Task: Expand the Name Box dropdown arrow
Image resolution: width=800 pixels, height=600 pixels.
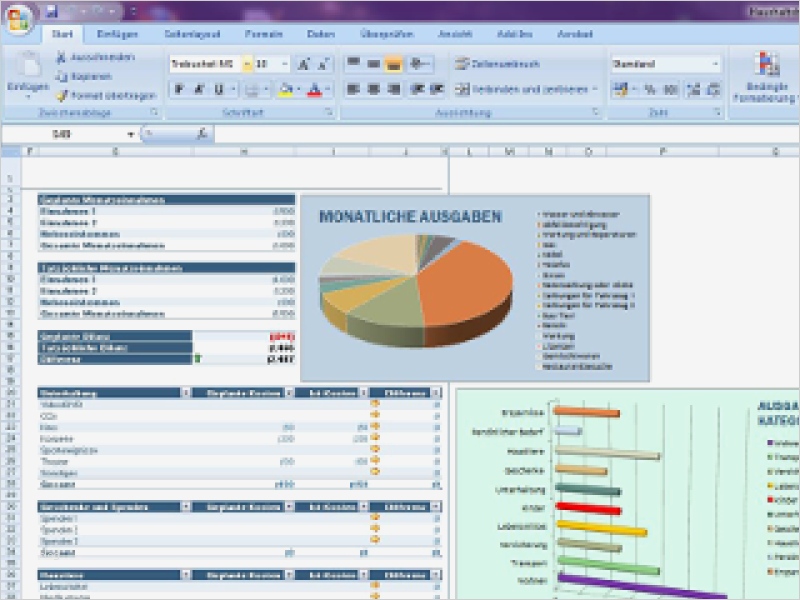Action: click(131, 135)
